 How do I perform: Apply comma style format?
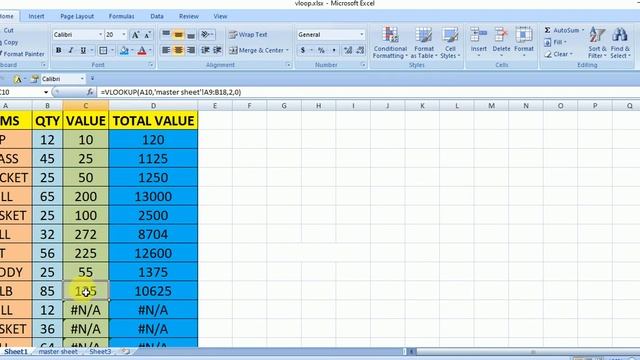334,50
